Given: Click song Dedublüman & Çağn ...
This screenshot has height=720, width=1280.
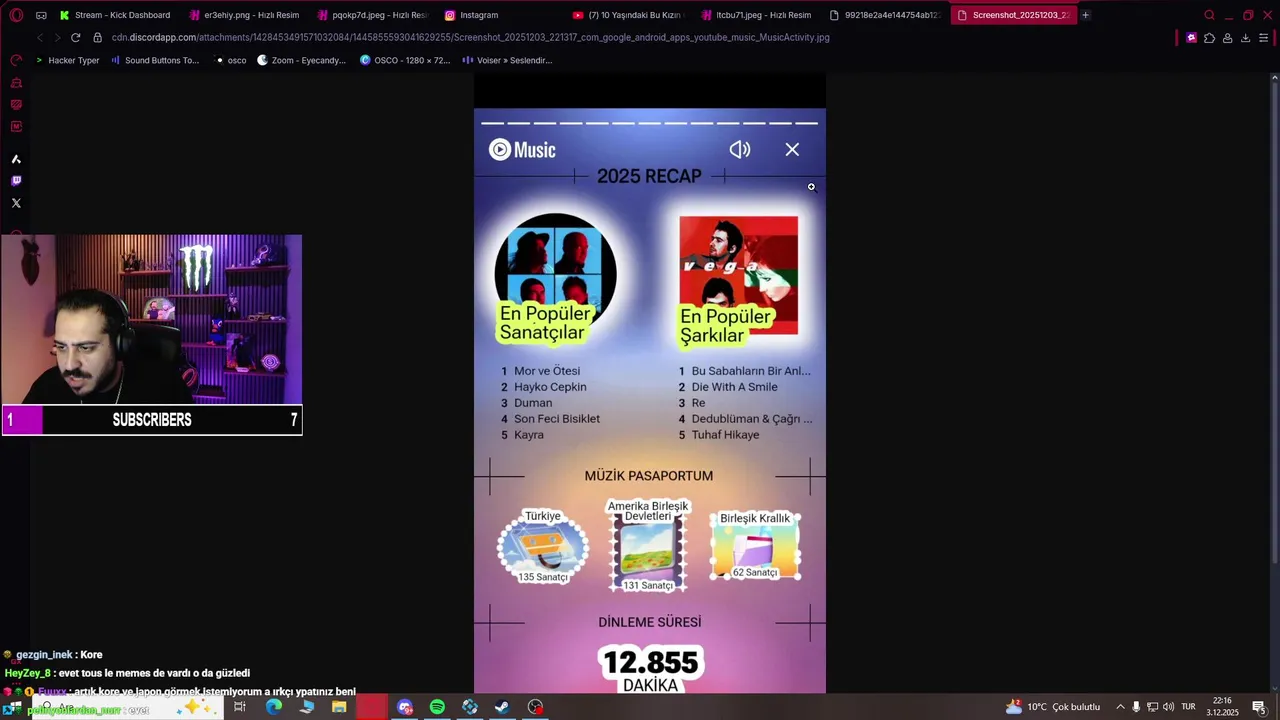Looking at the screenshot, I should (x=752, y=419).
